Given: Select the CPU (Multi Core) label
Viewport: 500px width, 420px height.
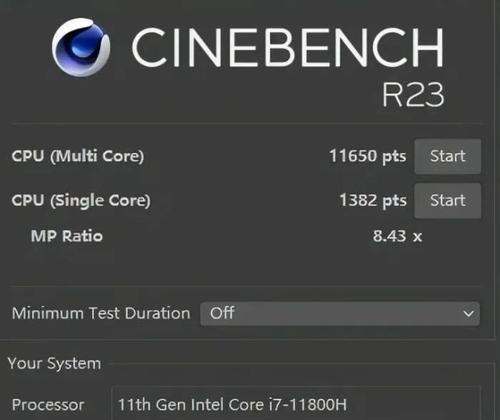Looking at the screenshot, I should [x=78, y=156].
